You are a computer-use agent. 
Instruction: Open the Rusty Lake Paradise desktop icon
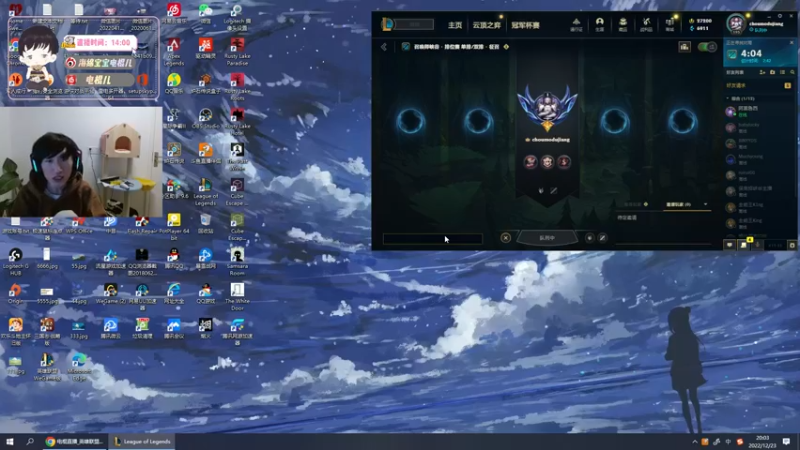[237, 52]
